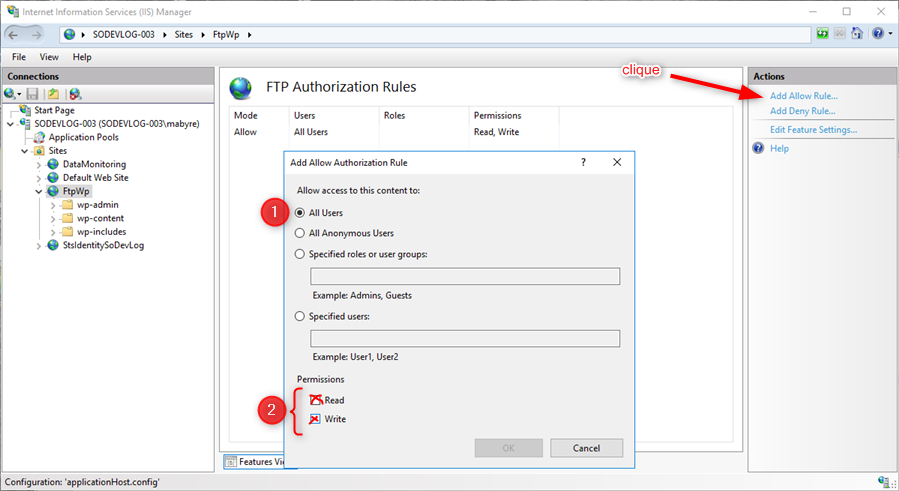This screenshot has width=899, height=491.
Task: Click the StsIdentitySoDevLog globe icon
Action: click(53, 246)
